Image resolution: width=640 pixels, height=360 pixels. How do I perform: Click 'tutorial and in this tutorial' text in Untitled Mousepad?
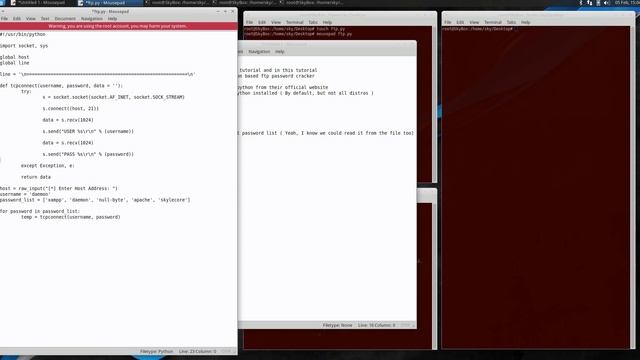[278, 70]
